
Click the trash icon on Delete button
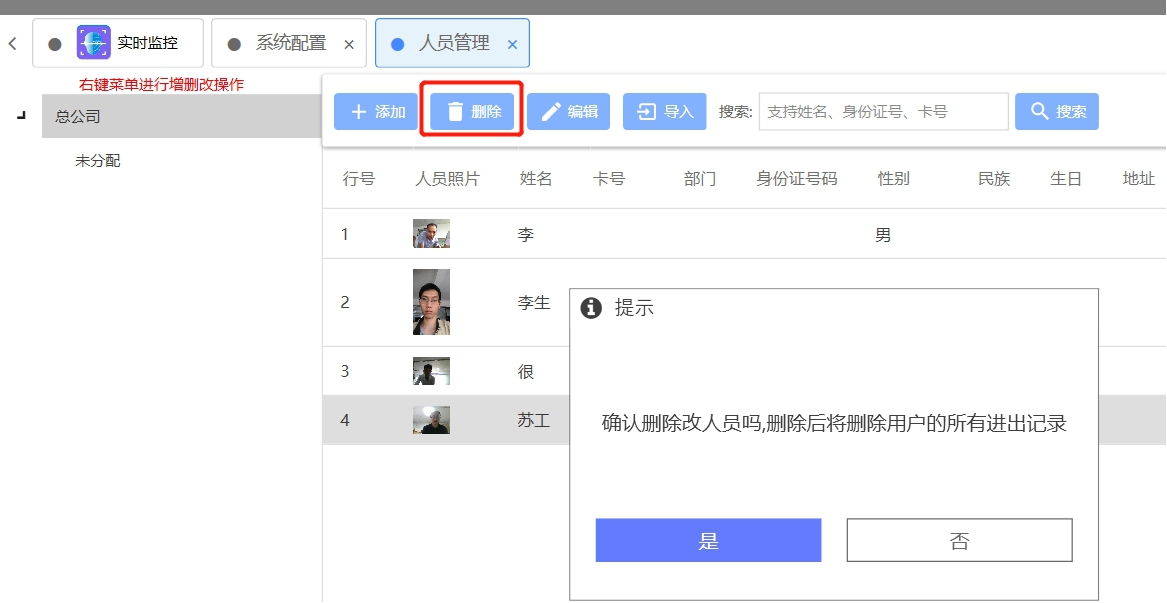click(x=455, y=112)
